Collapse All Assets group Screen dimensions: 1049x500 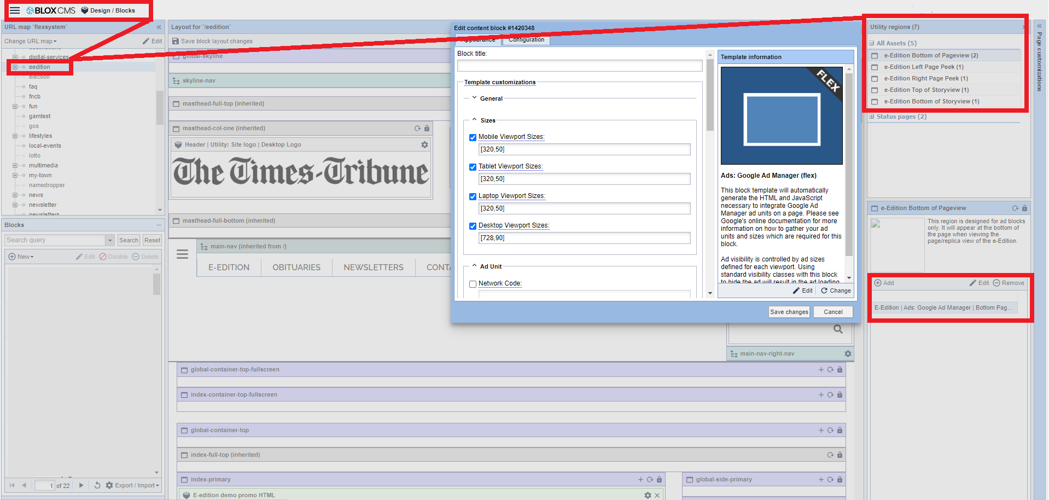(871, 43)
